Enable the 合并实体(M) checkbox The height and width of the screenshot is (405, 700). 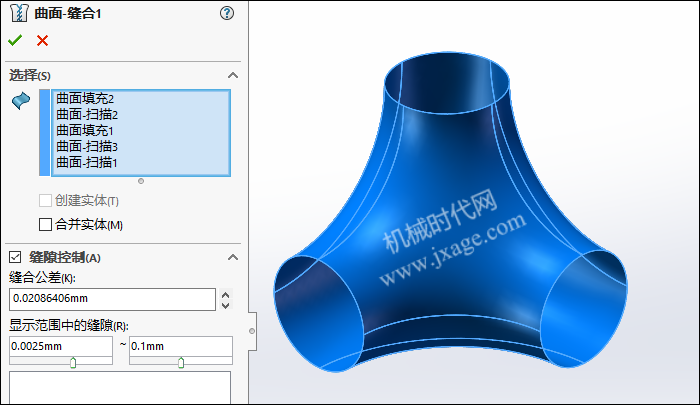[45, 224]
